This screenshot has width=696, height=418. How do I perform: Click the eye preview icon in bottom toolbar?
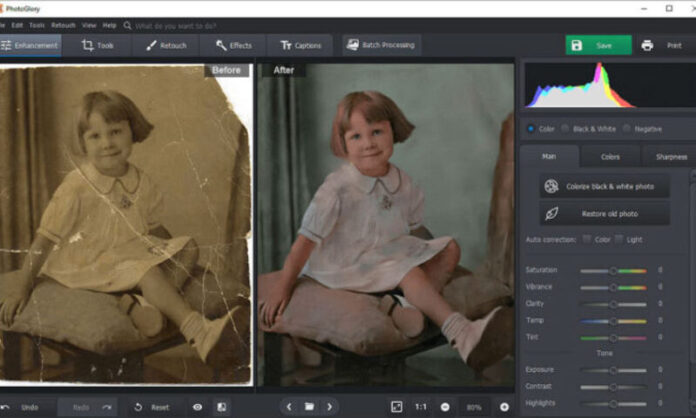pos(197,407)
